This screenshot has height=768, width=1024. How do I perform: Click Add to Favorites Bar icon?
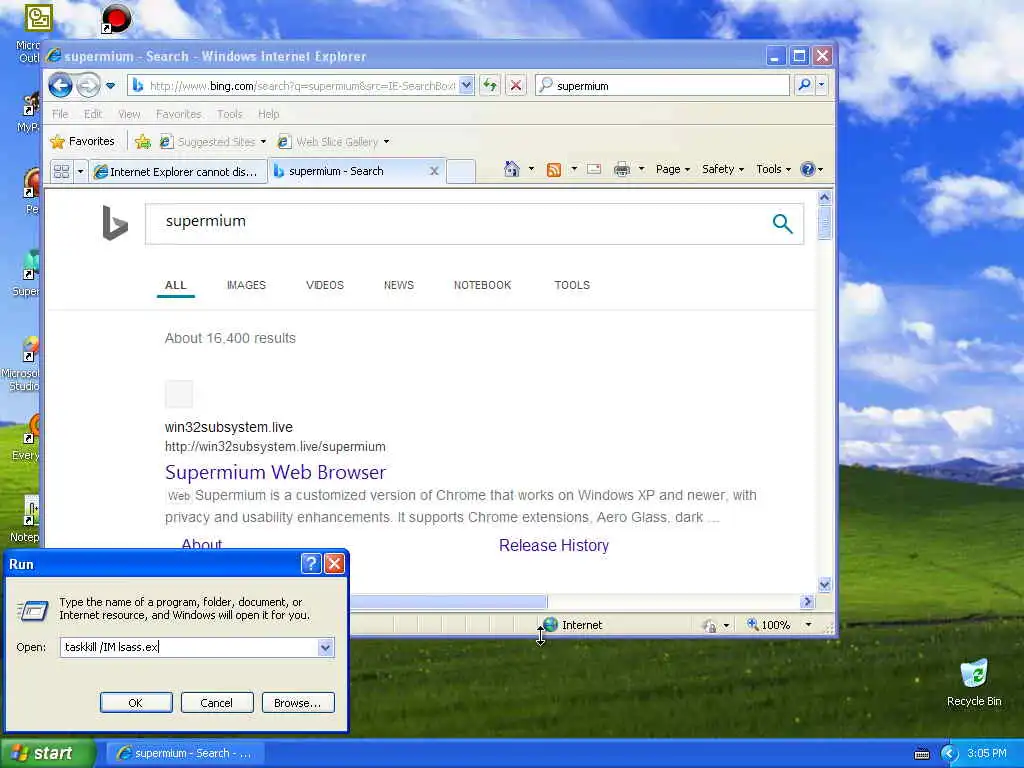click(142, 141)
